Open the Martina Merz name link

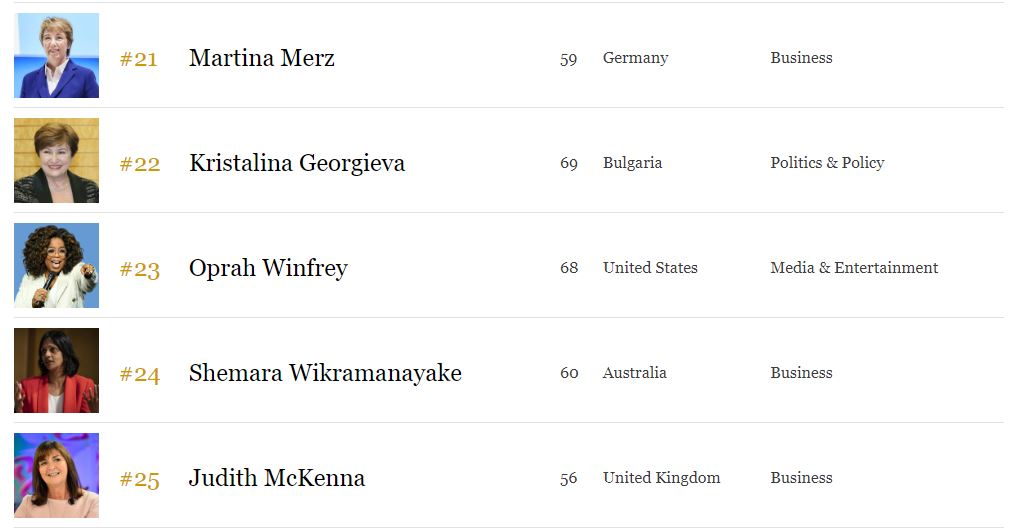pos(262,58)
